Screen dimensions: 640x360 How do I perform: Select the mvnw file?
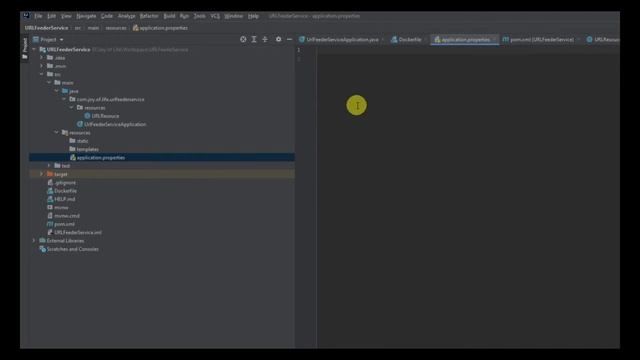click(x=58, y=207)
